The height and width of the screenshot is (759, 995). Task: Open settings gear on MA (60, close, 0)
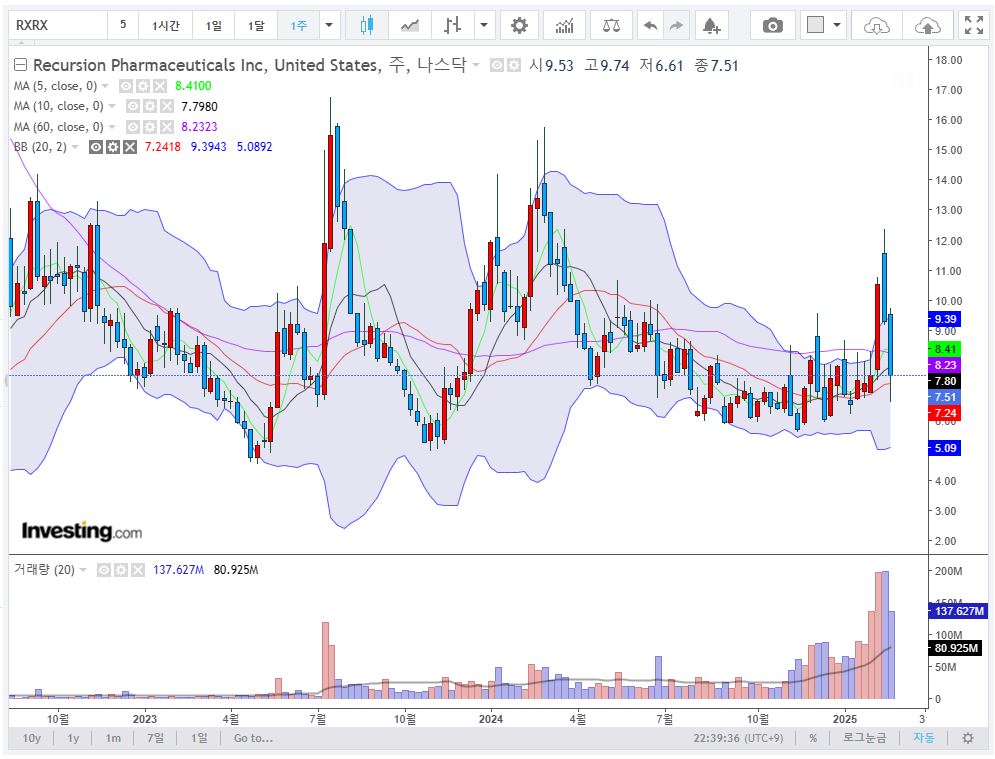[x=149, y=126]
